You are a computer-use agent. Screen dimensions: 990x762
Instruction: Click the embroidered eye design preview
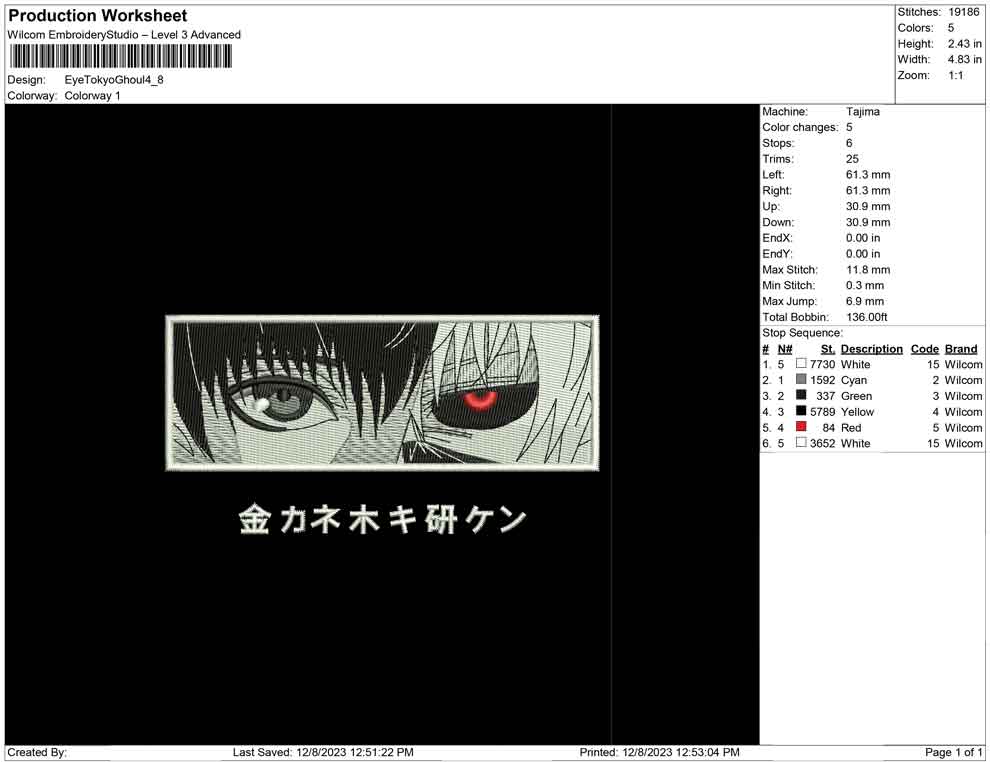[x=382, y=393]
